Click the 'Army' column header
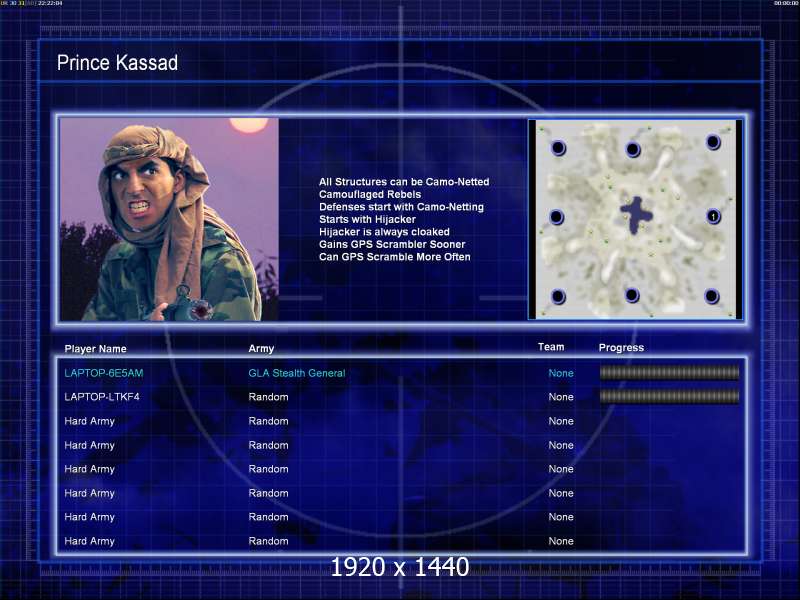 pyautogui.click(x=261, y=348)
